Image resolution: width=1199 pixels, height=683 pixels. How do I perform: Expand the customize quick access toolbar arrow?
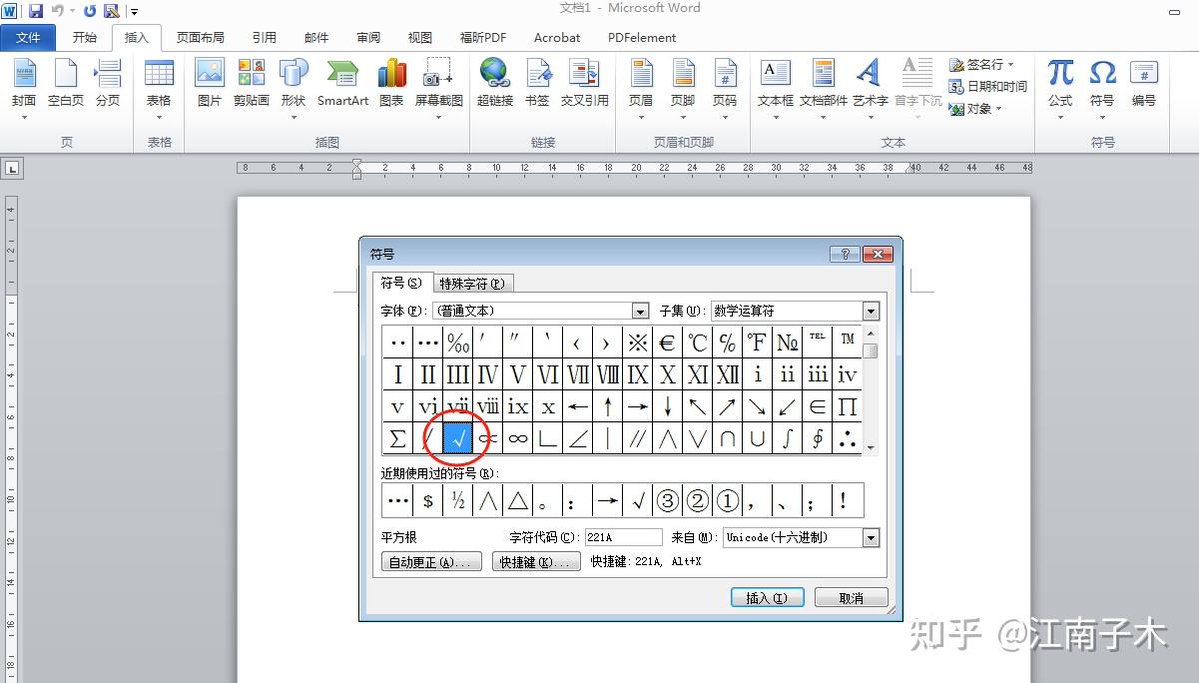(135, 11)
